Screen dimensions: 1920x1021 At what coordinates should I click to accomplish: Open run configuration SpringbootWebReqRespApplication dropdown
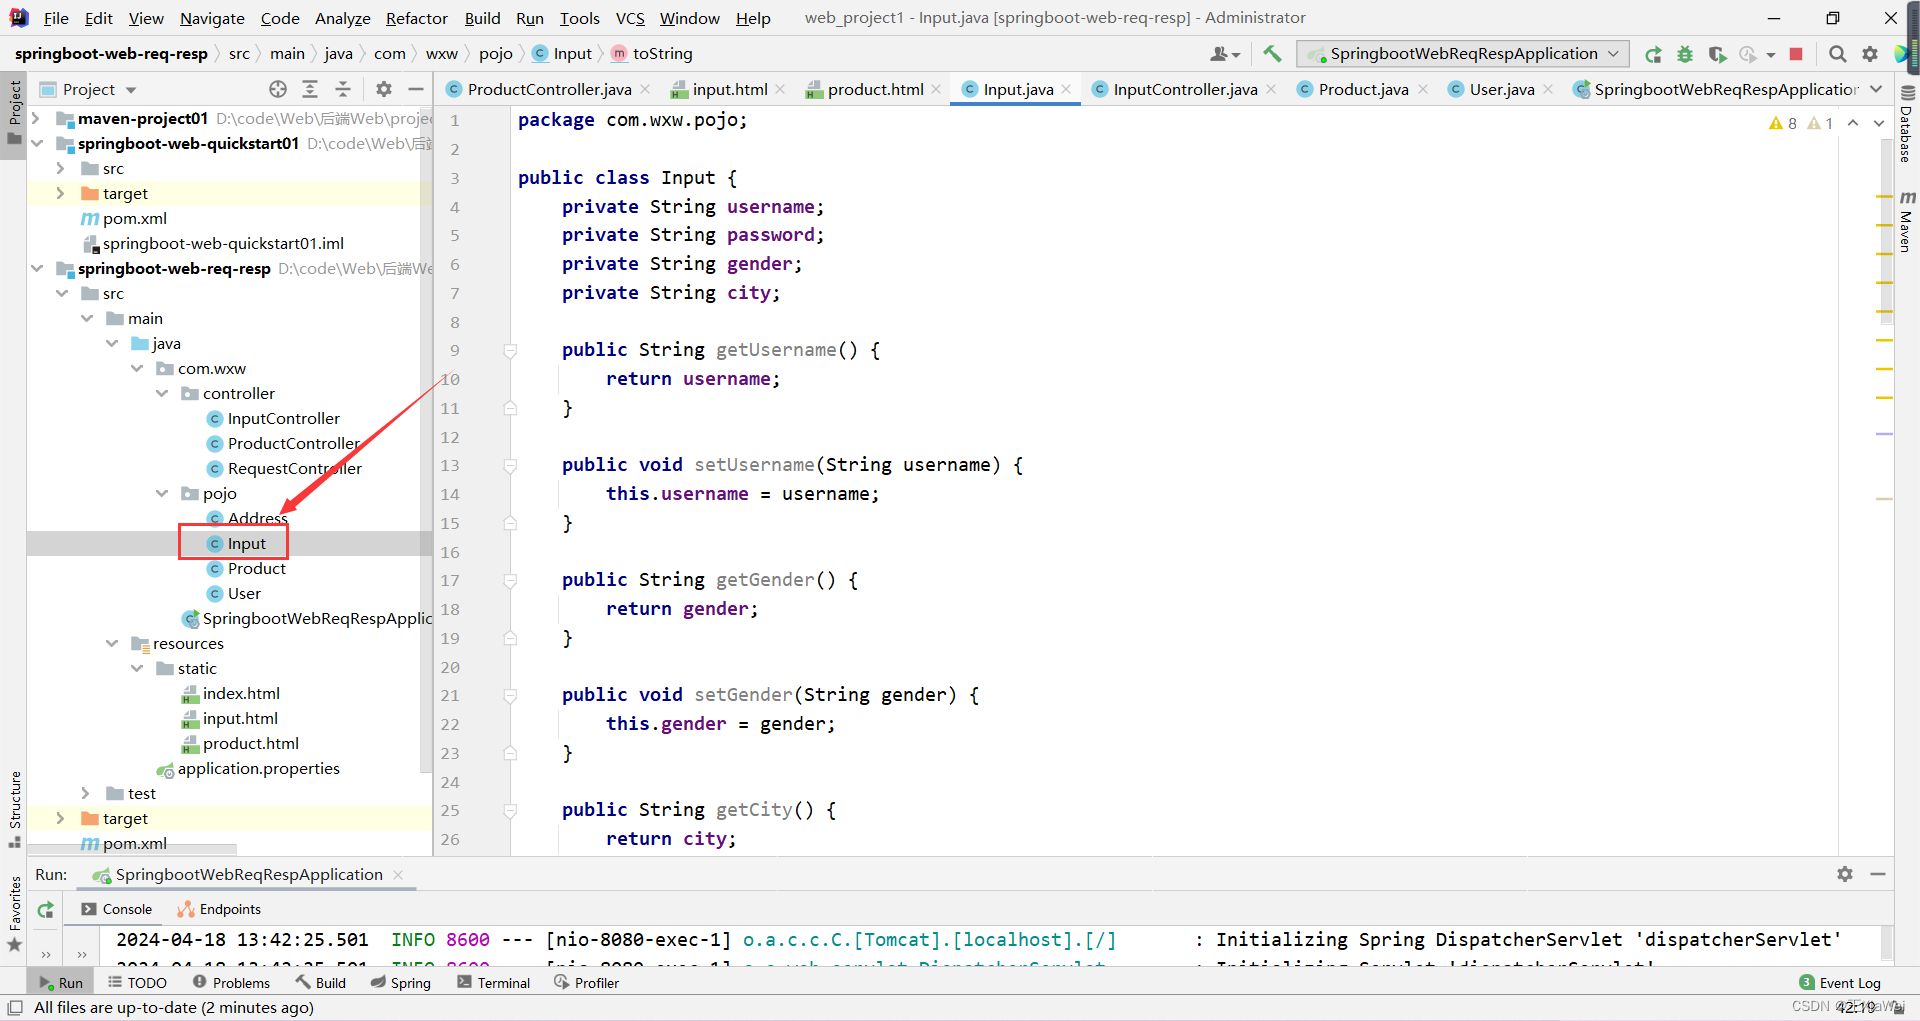1463,54
